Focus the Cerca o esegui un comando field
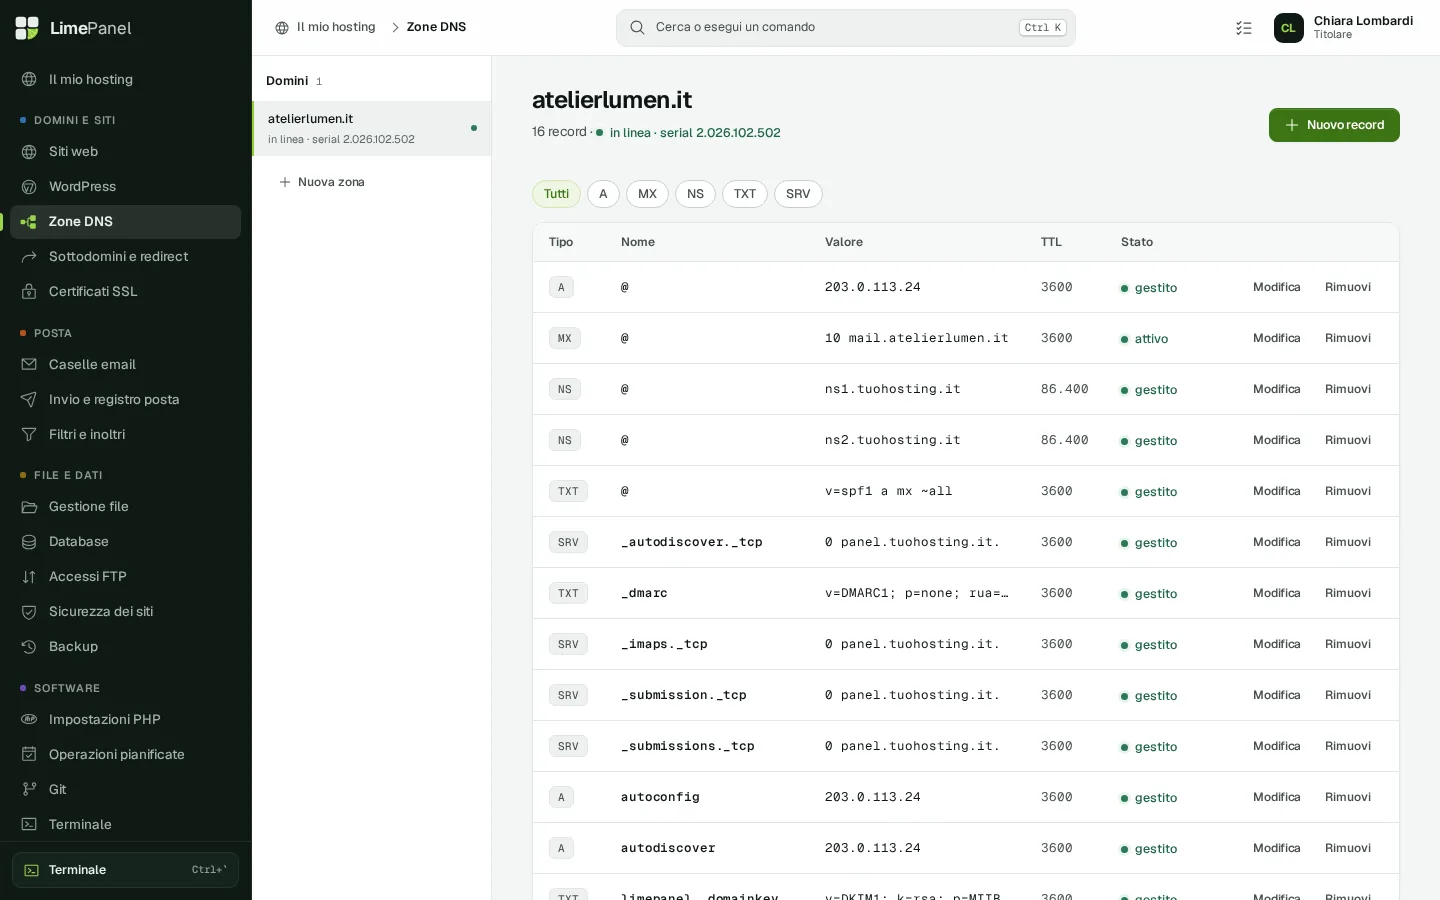The image size is (1440, 900). pyautogui.click(x=845, y=28)
